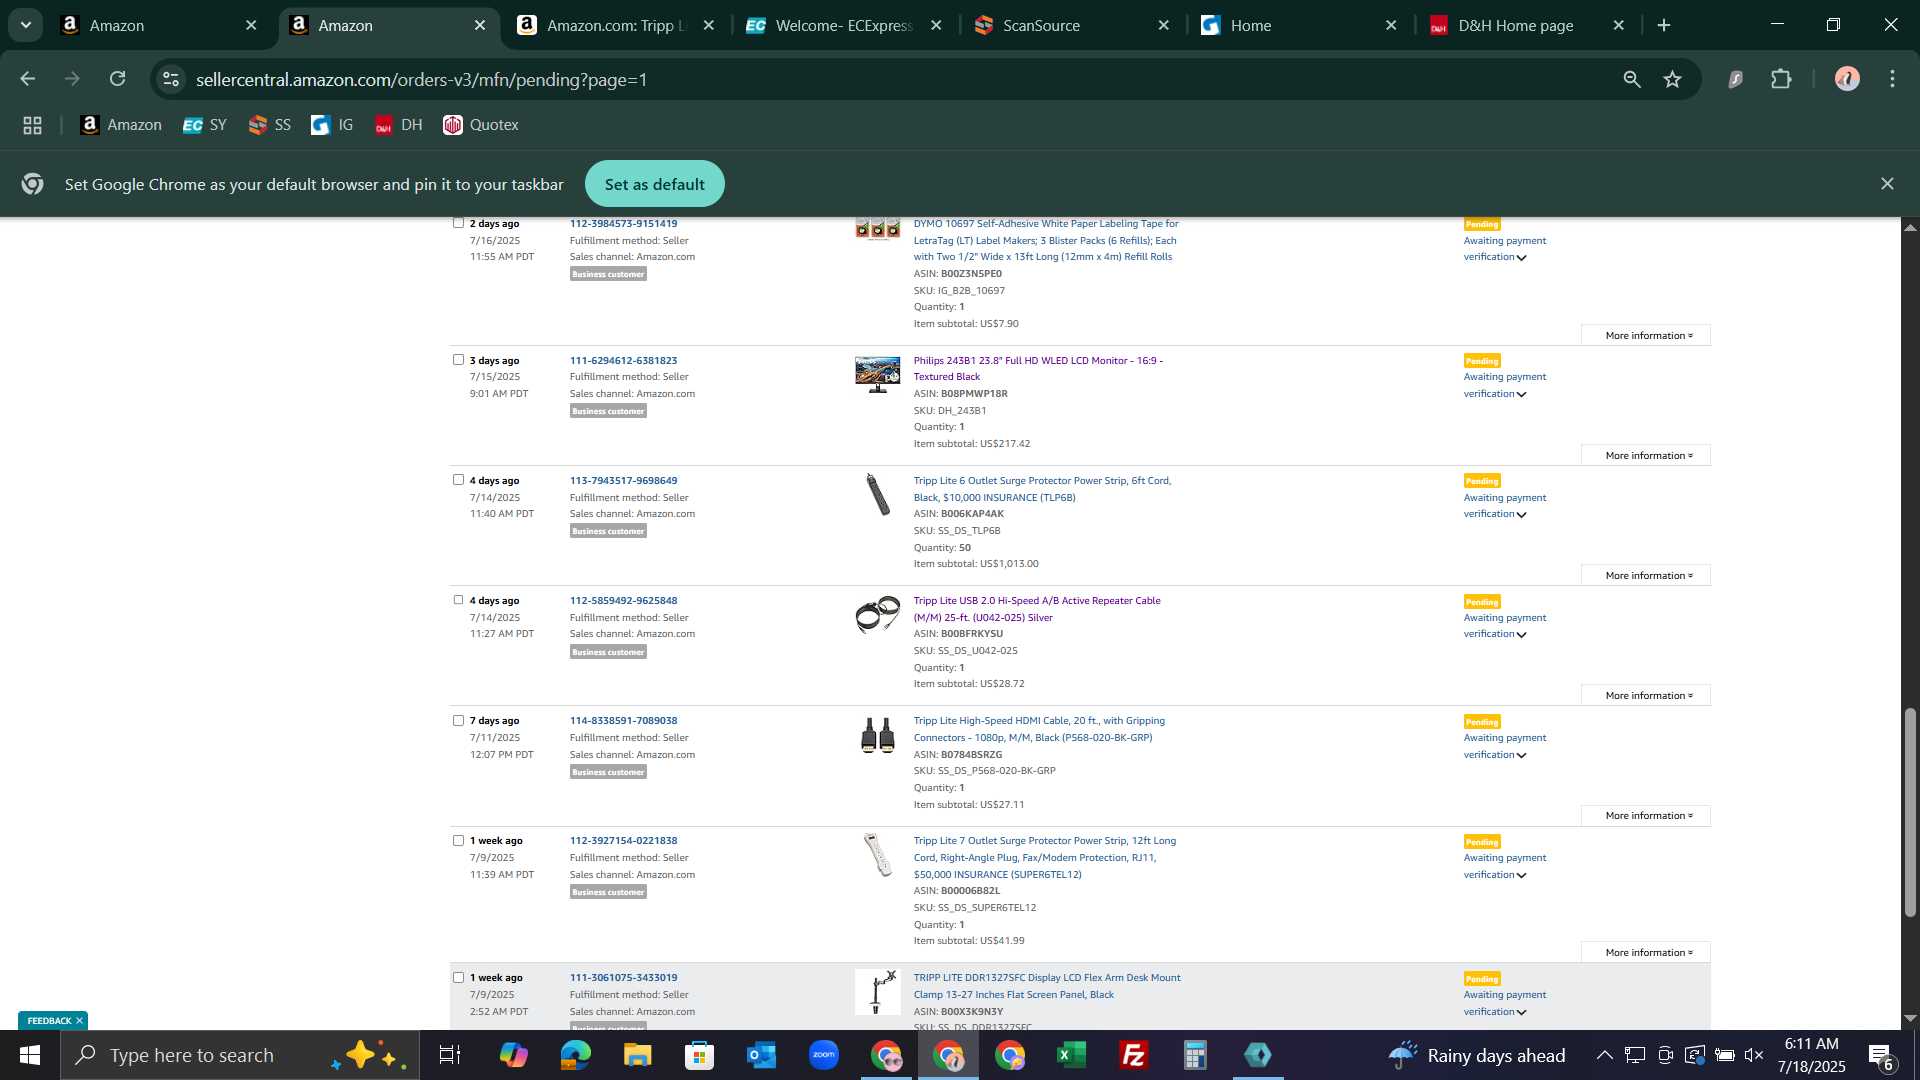Screen dimensions: 1920x1080
Task: Open the IG bookmark
Action: [x=332, y=125]
